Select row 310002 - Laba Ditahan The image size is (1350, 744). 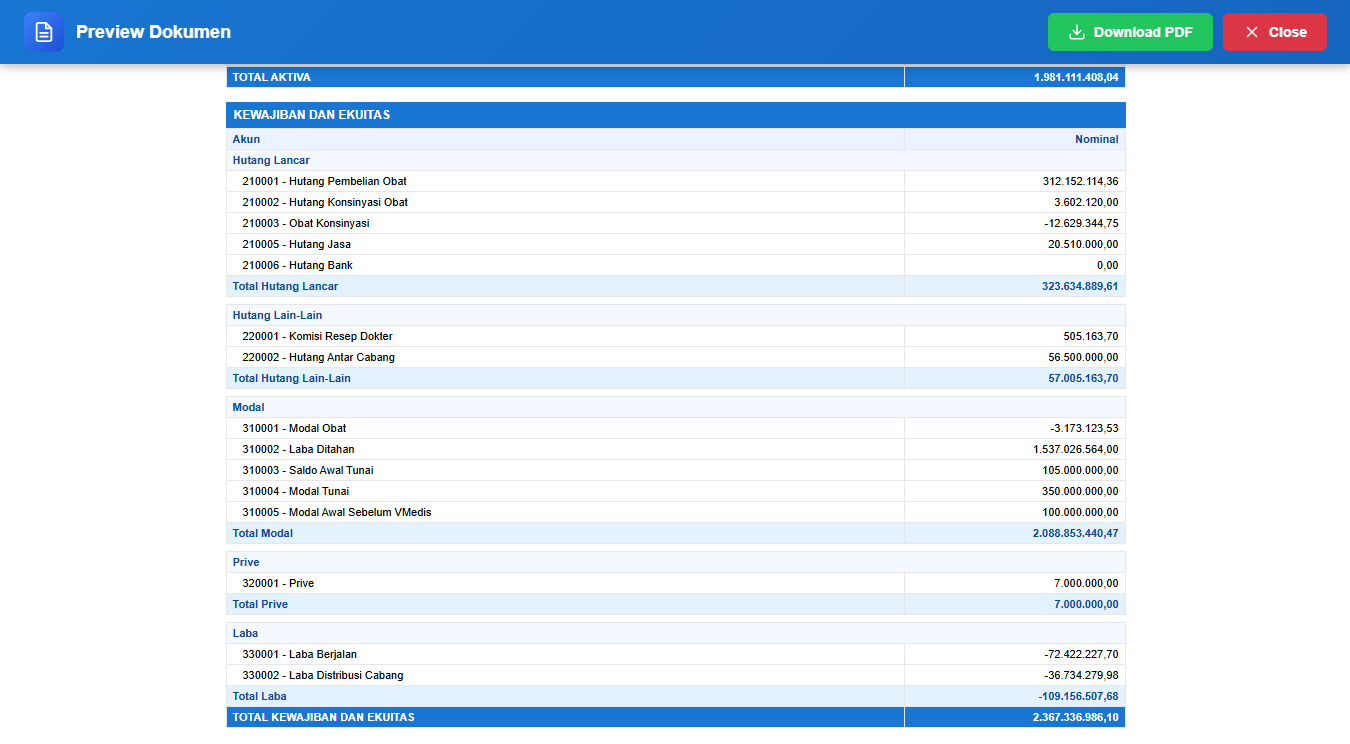[676, 449]
